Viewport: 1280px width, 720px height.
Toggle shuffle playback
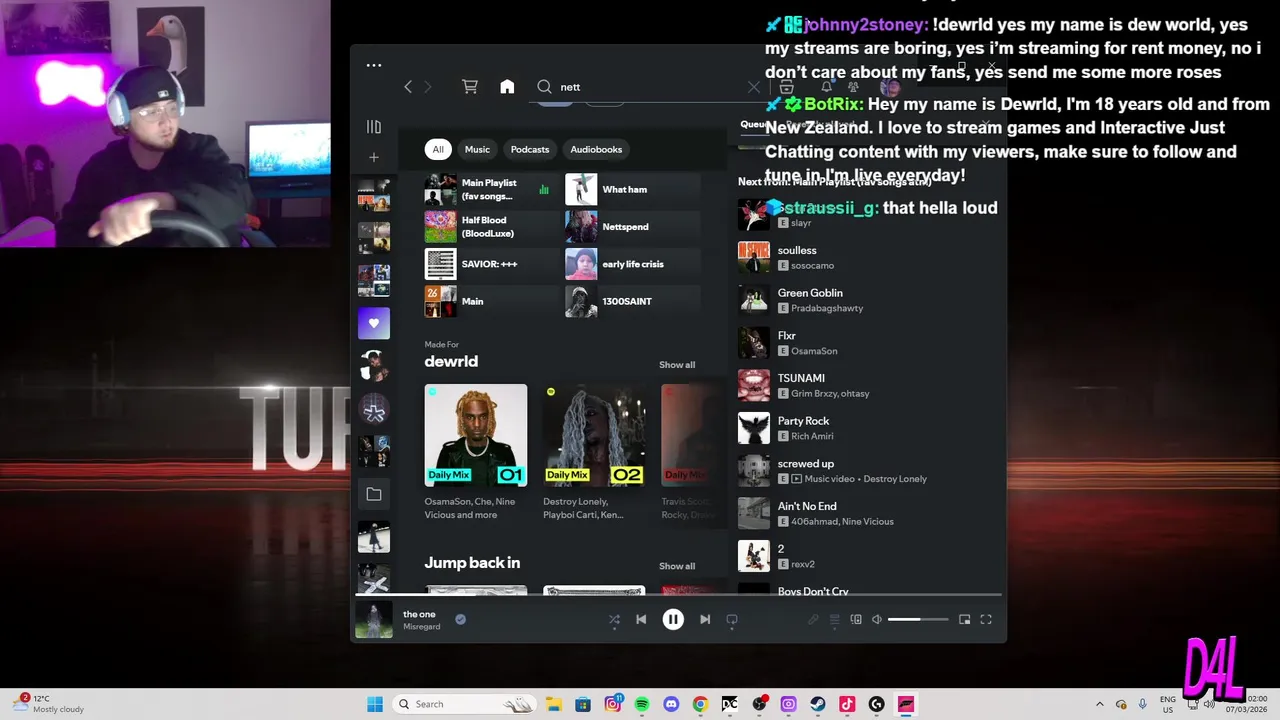click(x=614, y=620)
